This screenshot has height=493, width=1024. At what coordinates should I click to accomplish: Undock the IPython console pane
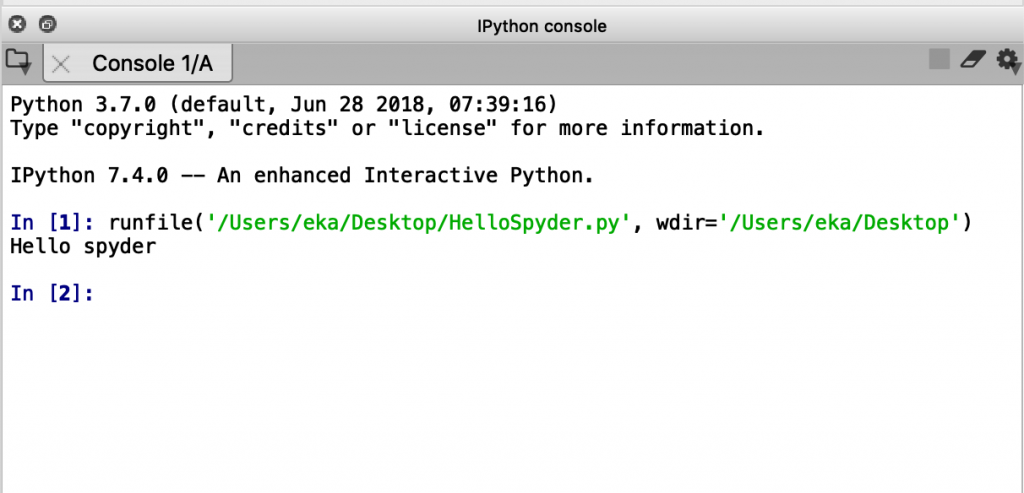point(48,25)
